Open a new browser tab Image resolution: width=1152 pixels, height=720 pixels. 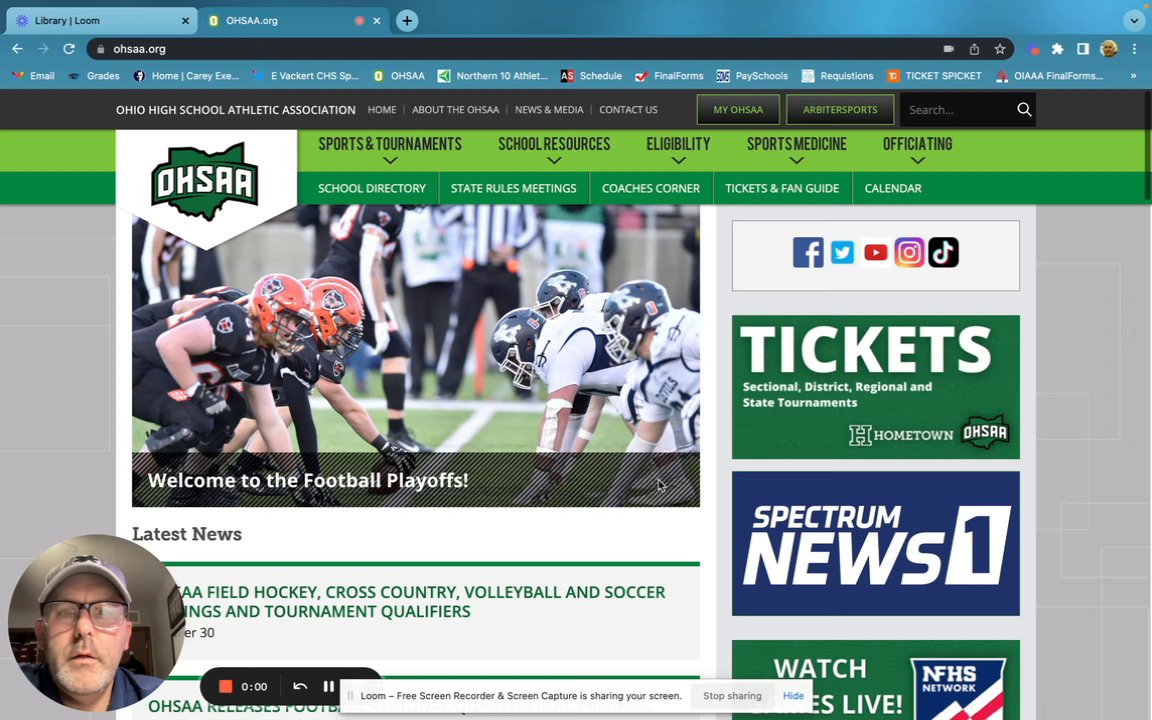[407, 21]
